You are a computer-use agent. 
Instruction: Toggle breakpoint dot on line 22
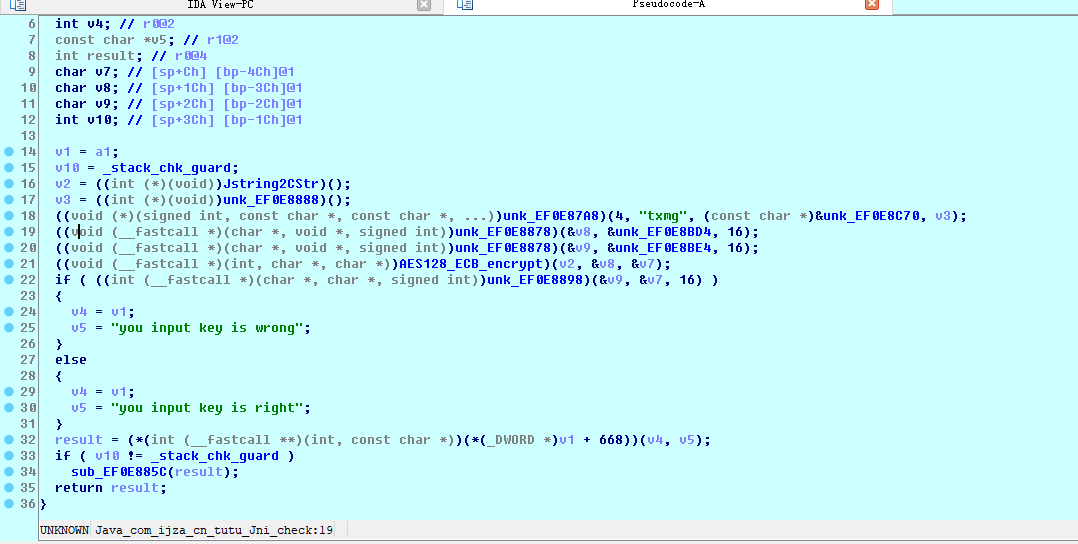(9, 280)
